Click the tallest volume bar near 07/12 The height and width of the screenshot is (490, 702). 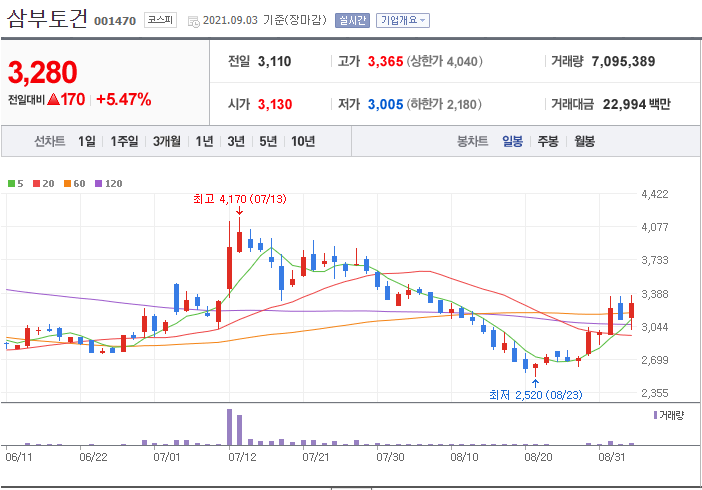click(229, 427)
